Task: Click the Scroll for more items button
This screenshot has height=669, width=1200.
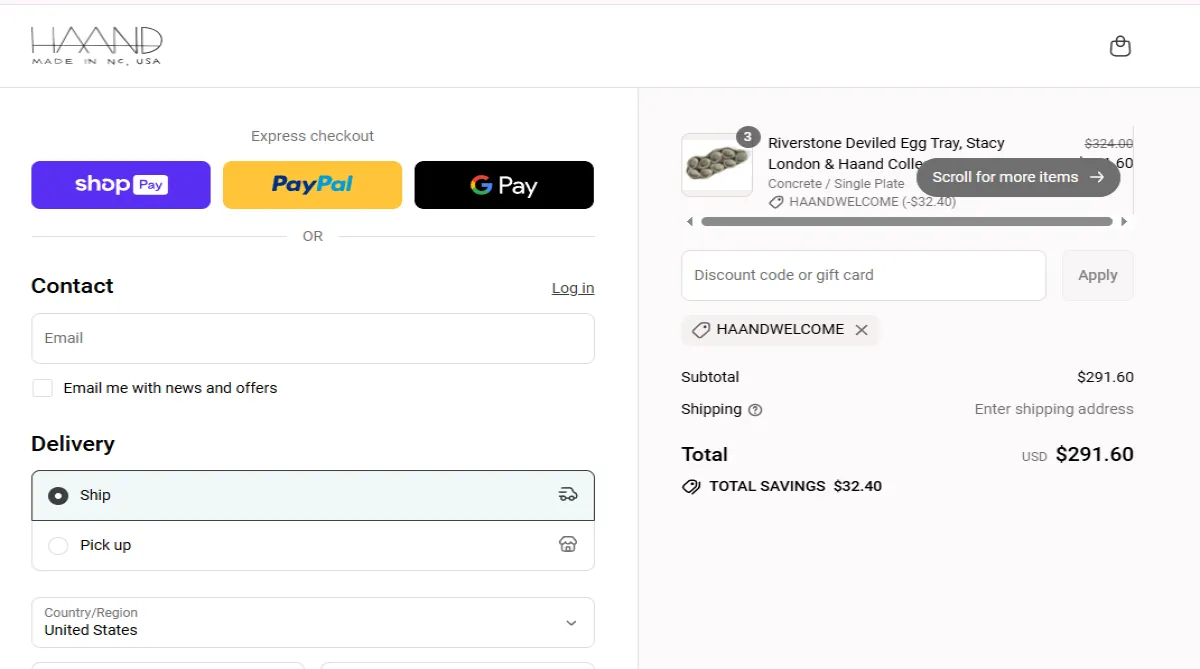Action: [x=1017, y=177]
